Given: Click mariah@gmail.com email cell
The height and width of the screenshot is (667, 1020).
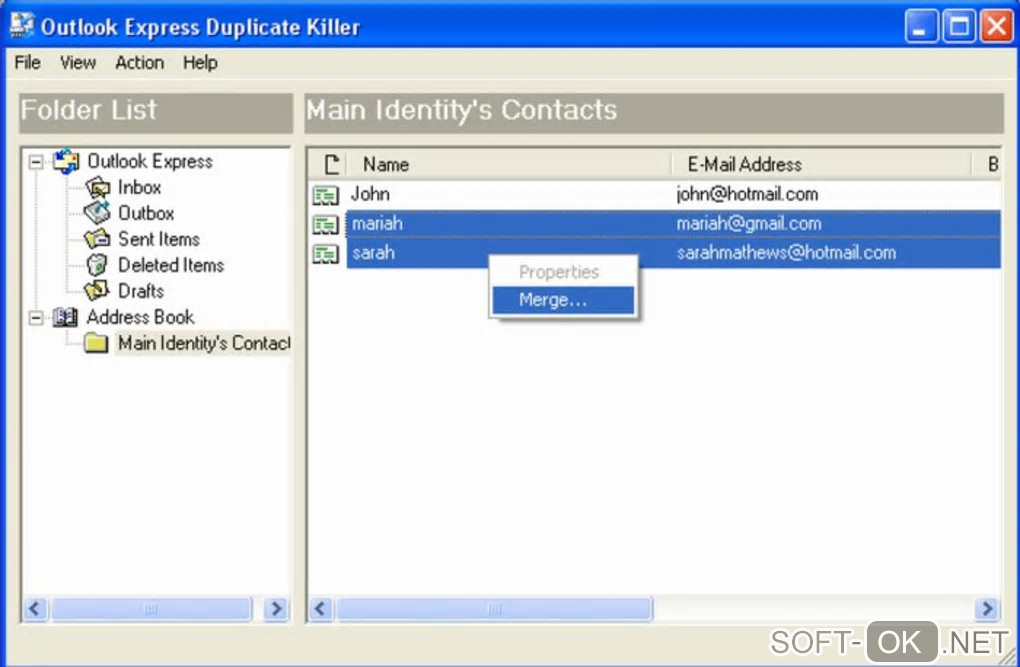Looking at the screenshot, I should coord(749,224).
